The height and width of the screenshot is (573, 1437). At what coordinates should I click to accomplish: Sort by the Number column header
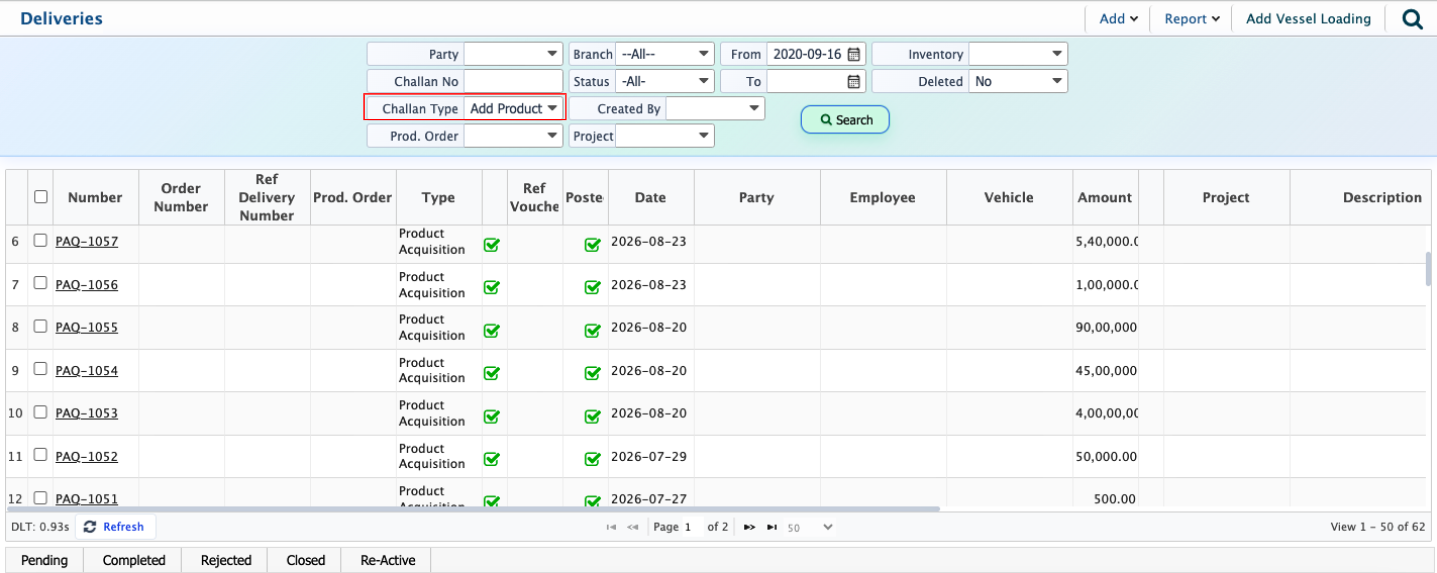(95, 197)
